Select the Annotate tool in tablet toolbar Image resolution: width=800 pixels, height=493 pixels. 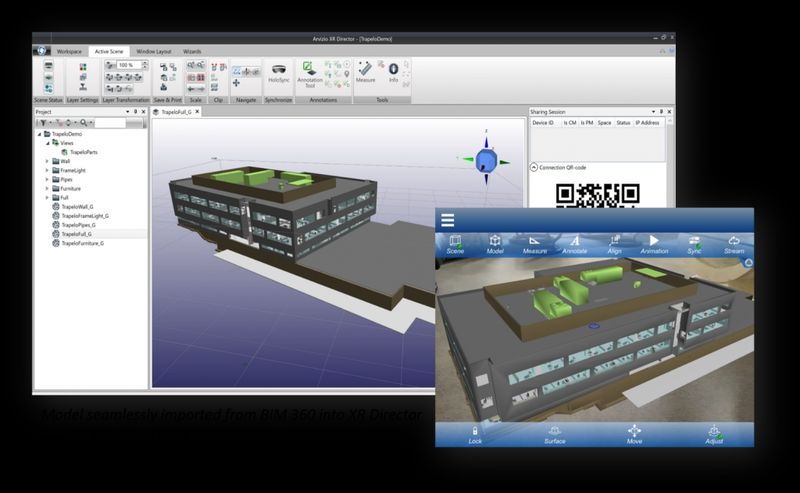(x=574, y=241)
